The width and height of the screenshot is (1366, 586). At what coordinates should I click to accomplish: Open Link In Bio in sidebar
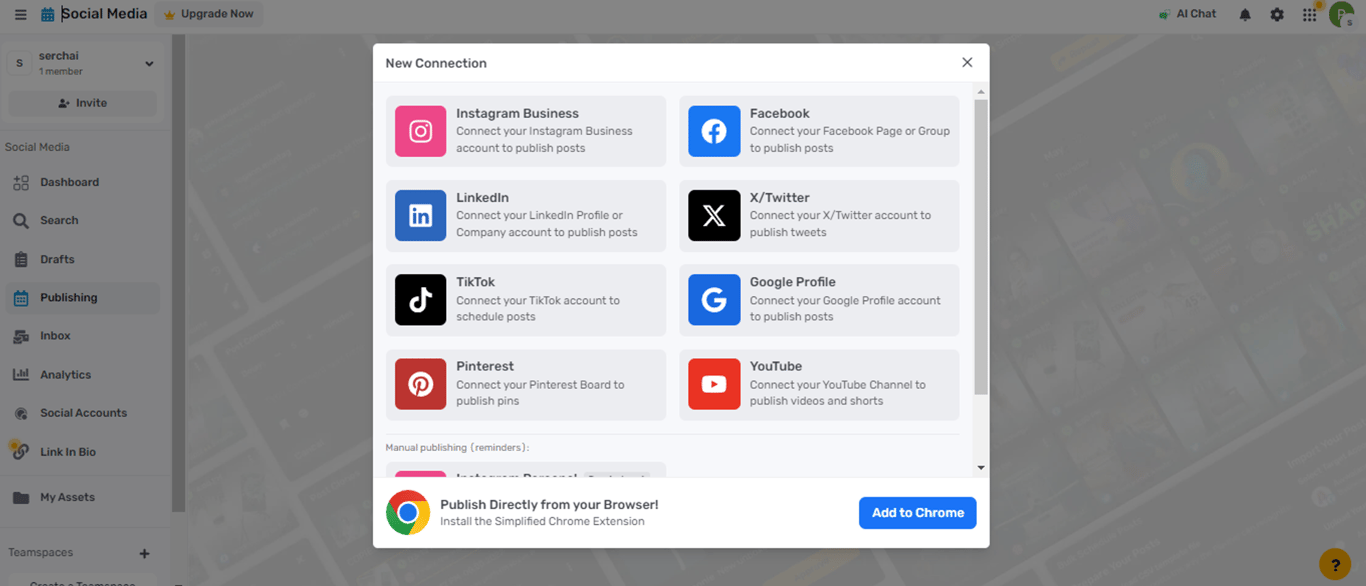(x=80, y=452)
